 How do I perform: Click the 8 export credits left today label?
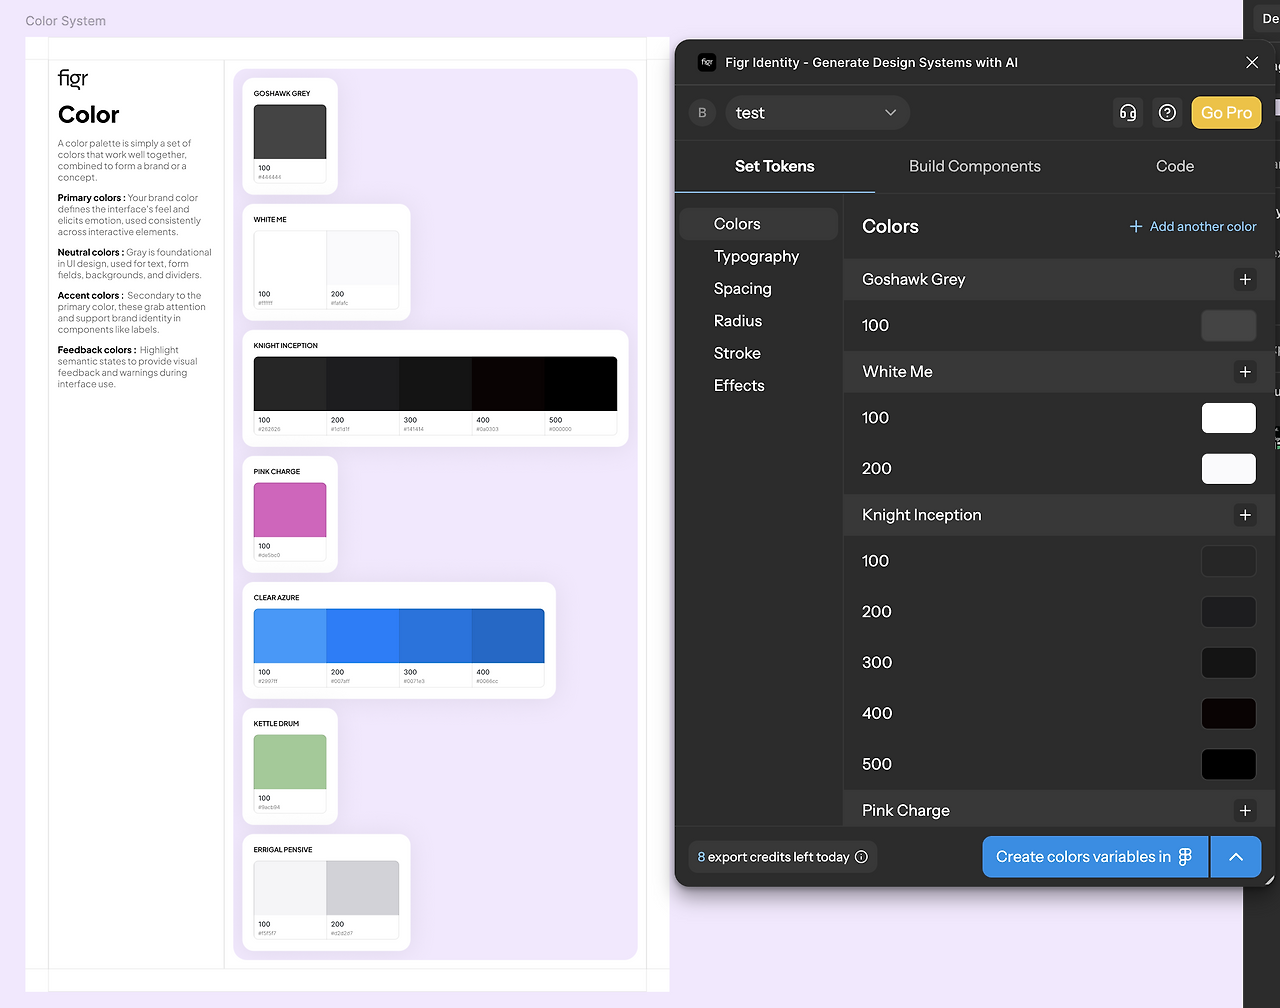point(773,857)
